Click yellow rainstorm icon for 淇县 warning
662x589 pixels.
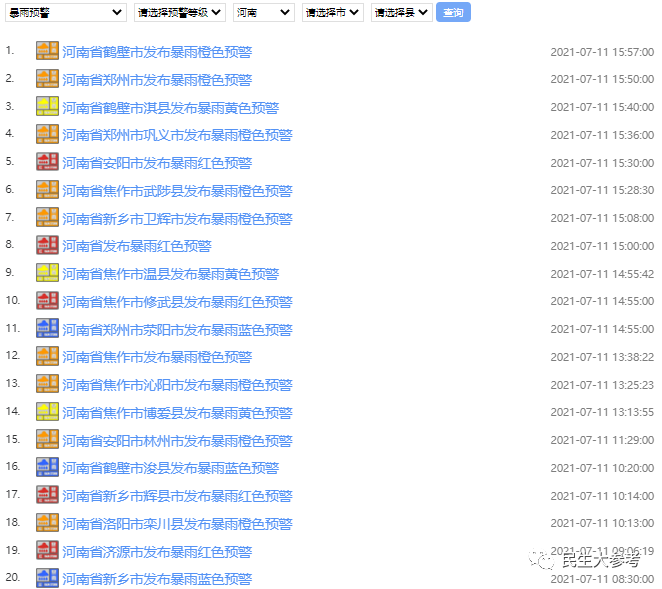click(47, 106)
